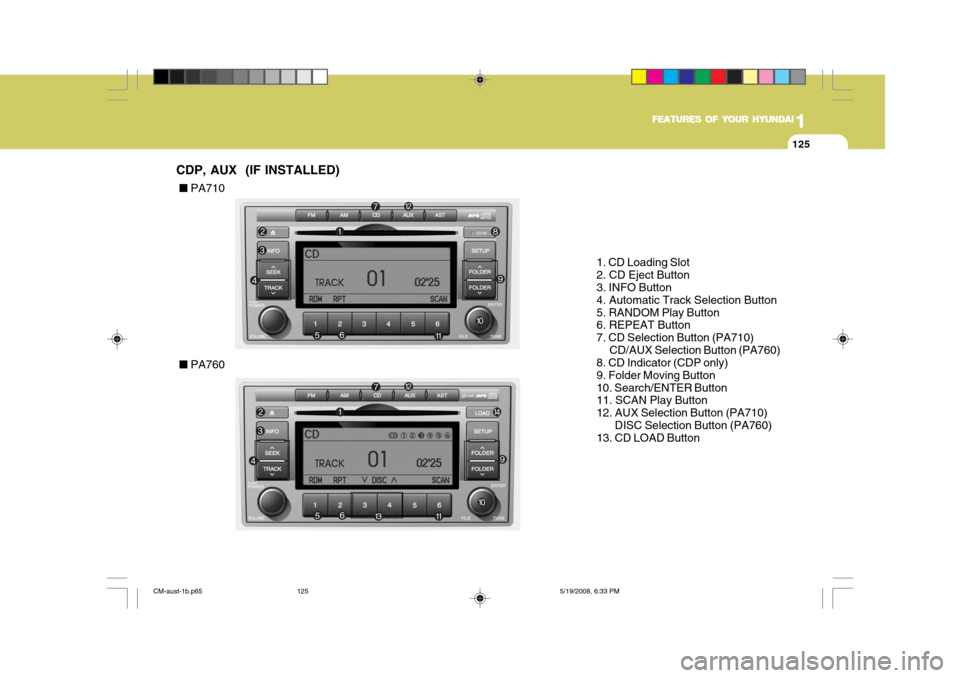Click the TRACK down button on PA710
Screen dimensions: 960x678
(x=273, y=289)
